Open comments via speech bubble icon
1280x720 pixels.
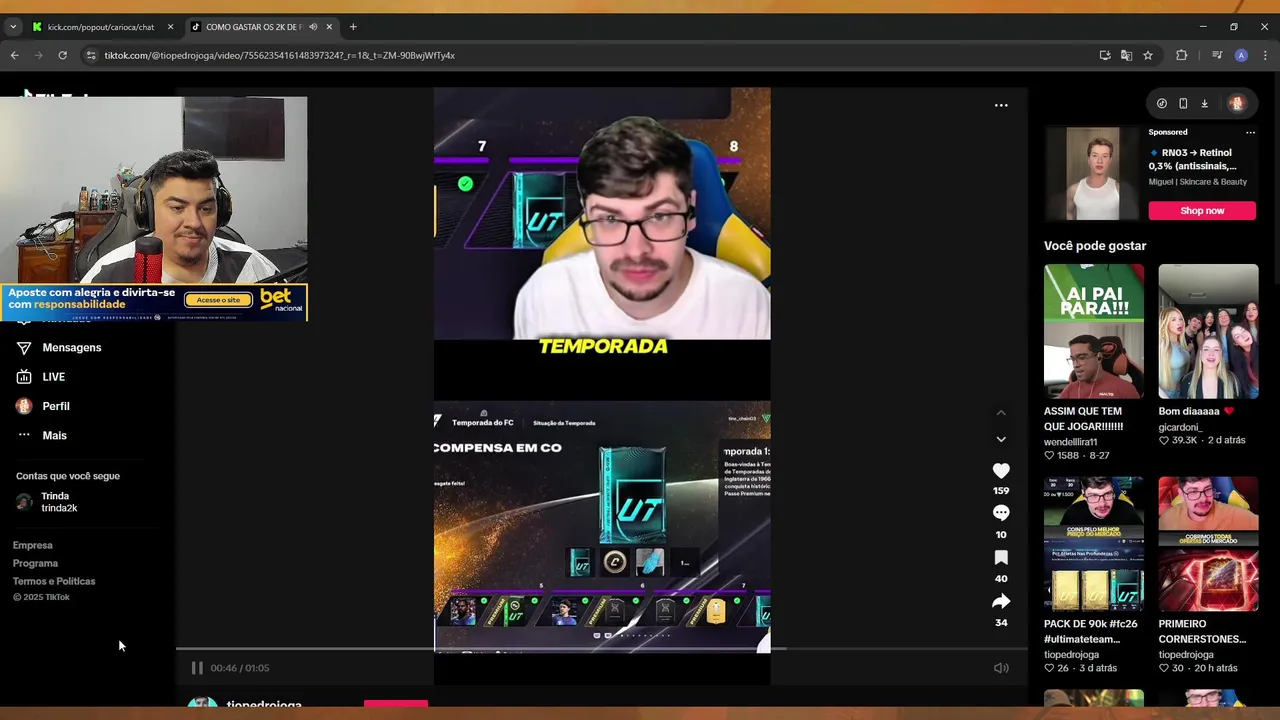1001,512
